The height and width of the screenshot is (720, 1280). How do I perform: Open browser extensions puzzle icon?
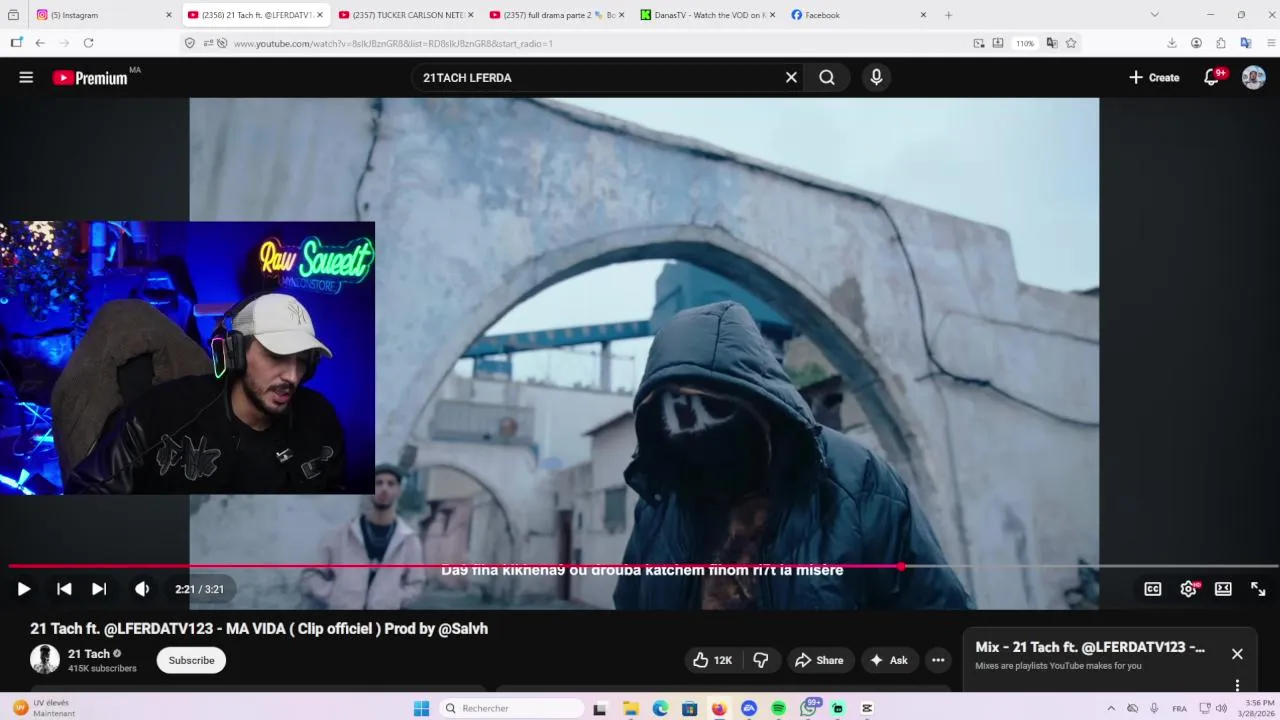tap(1221, 43)
